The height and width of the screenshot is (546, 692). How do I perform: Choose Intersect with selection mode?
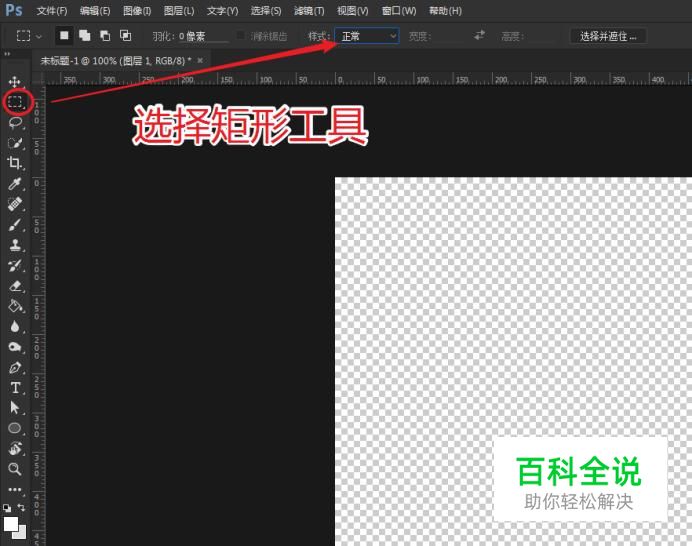125,36
